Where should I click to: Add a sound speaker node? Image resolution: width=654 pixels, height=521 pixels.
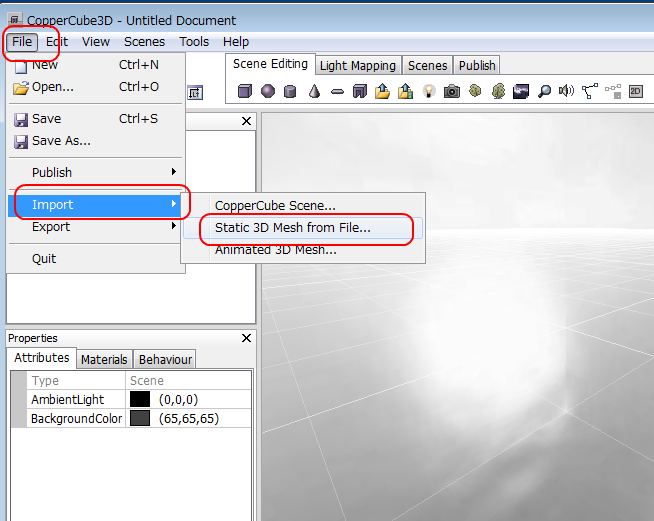pyautogui.click(x=566, y=91)
